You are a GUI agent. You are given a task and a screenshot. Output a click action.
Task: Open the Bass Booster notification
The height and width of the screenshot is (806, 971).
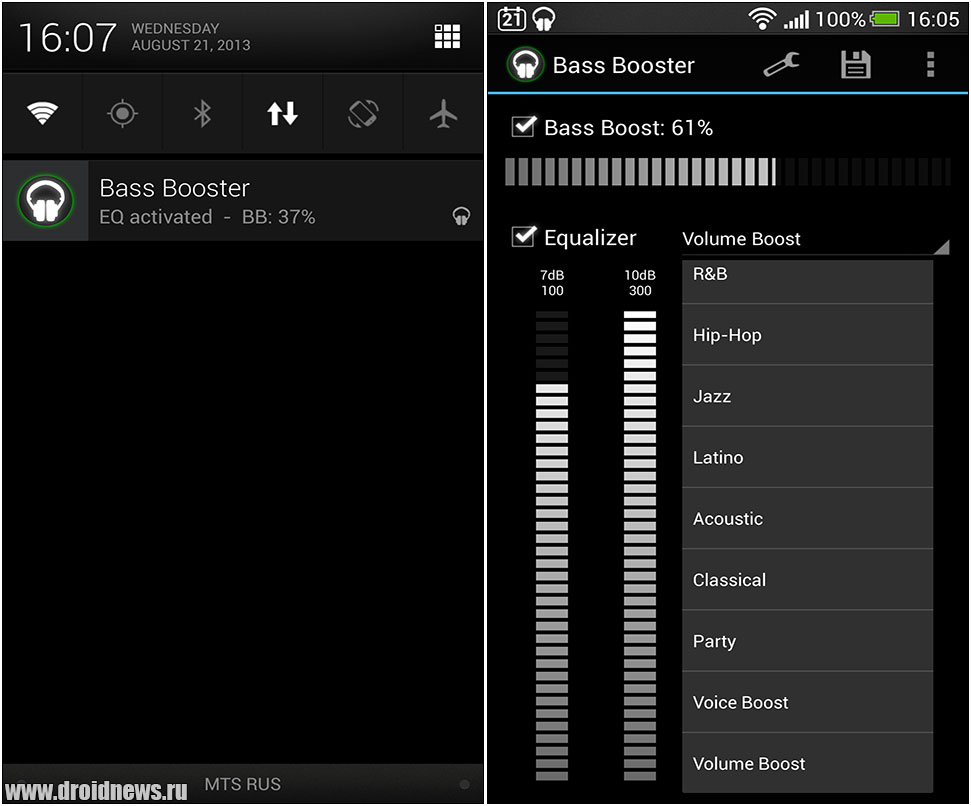click(243, 201)
